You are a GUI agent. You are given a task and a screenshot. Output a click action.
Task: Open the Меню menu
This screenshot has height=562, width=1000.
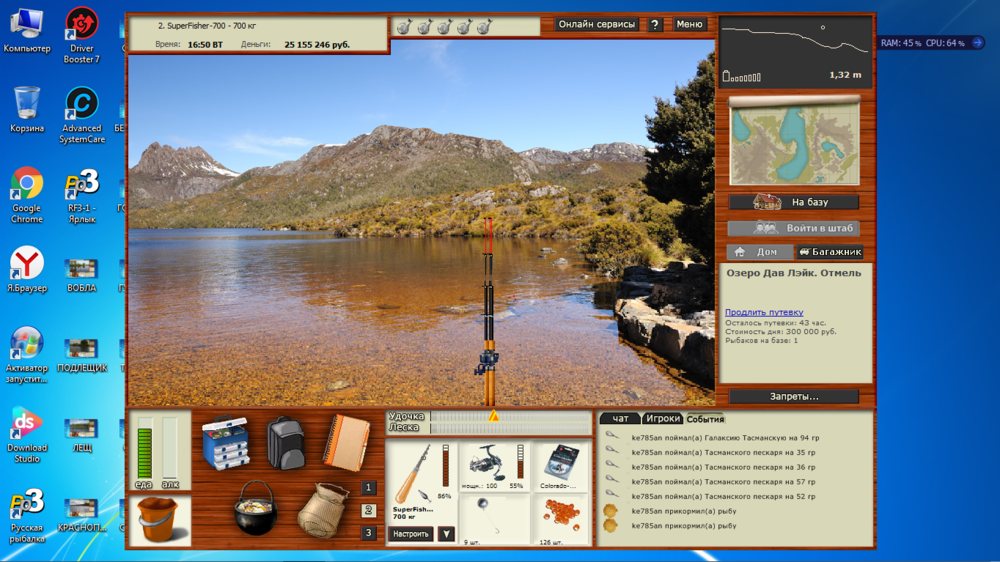[x=689, y=24]
